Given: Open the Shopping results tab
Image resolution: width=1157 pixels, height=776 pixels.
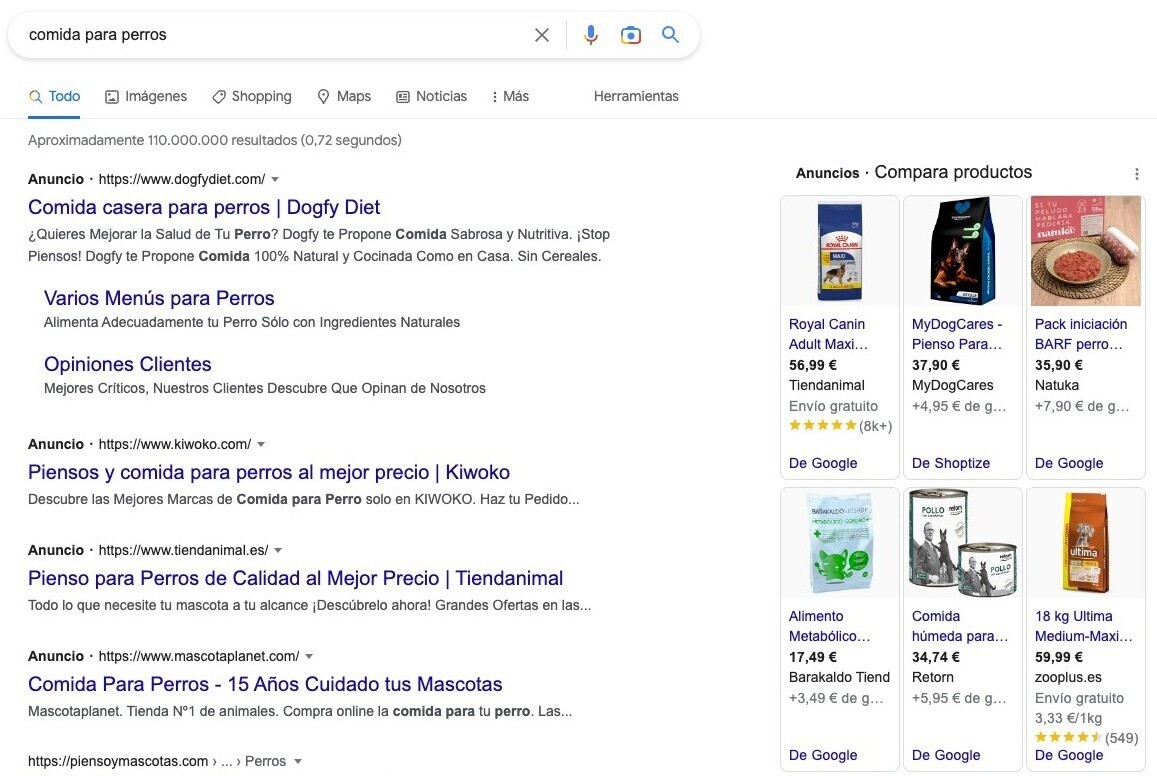Looking at the screenshot, I should pyautogui.click(x=252, y=97).
